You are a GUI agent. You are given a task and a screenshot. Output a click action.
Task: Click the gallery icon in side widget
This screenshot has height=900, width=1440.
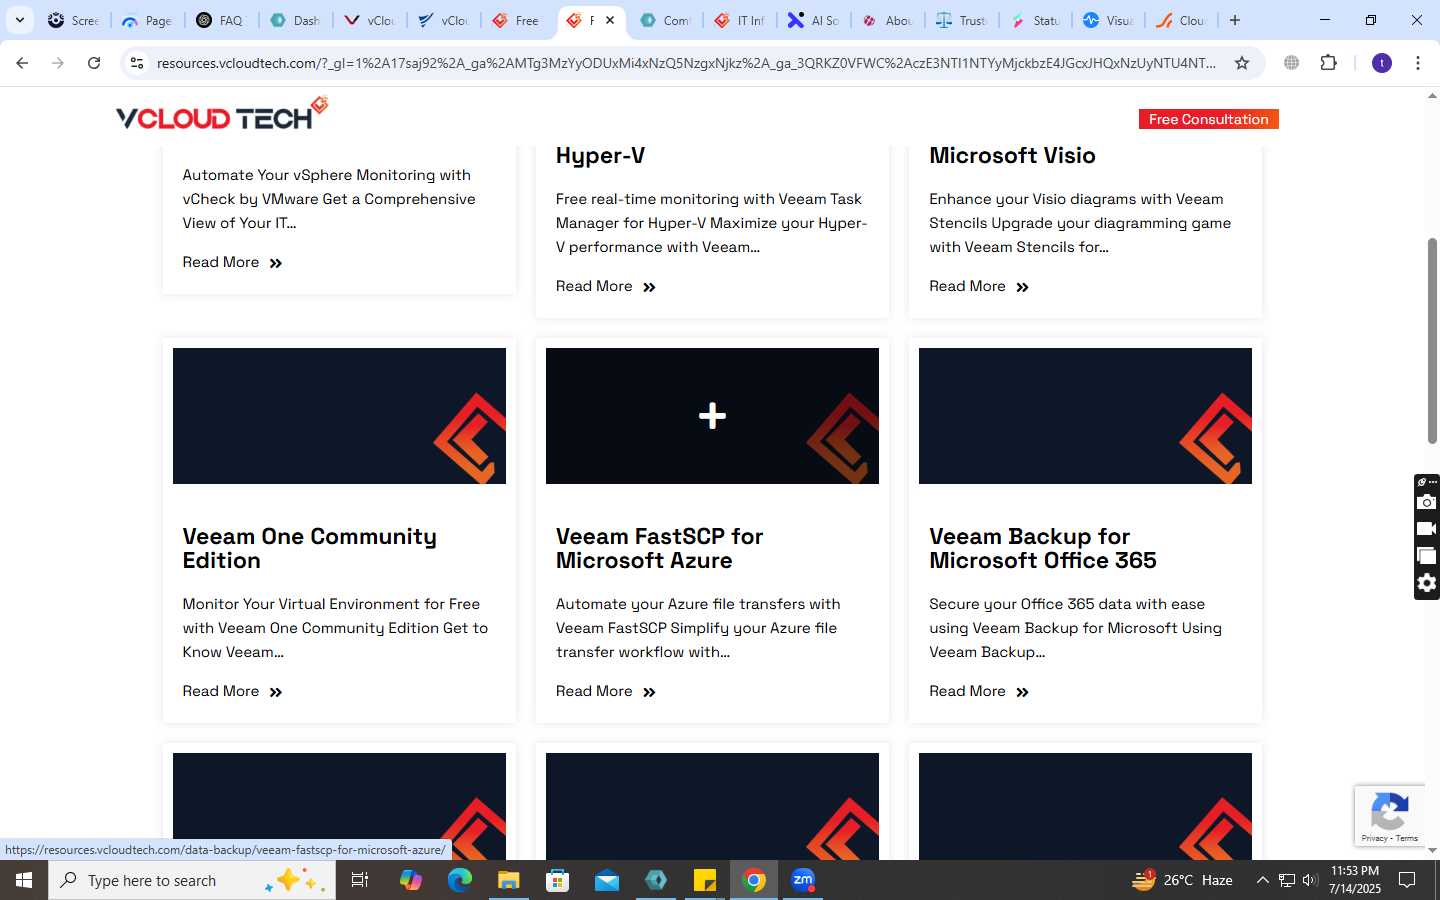coord(1427,556)
